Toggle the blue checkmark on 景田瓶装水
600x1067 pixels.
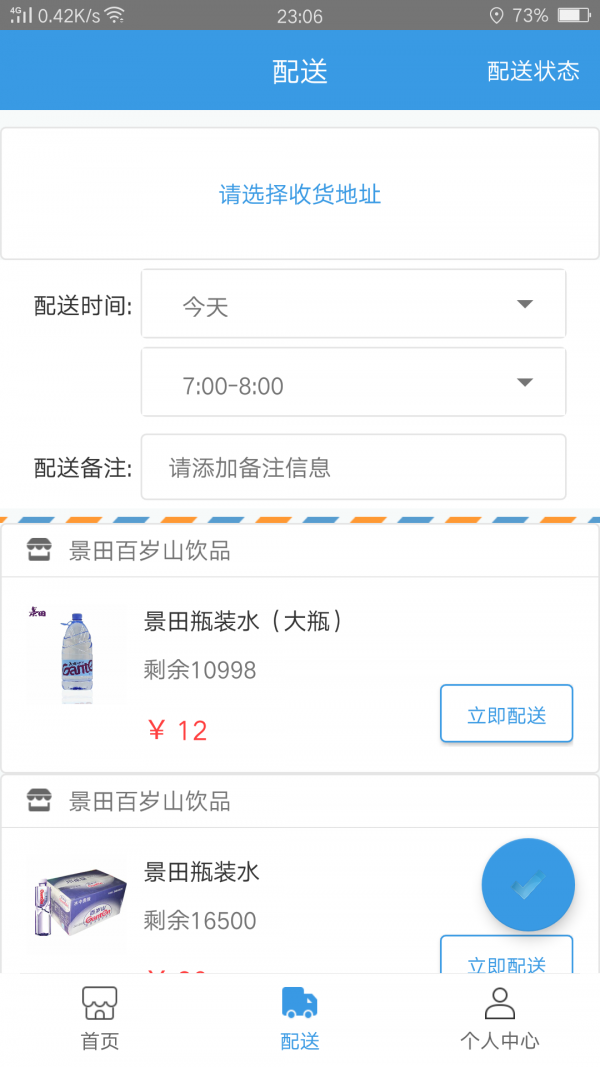(x=528, y=884)
